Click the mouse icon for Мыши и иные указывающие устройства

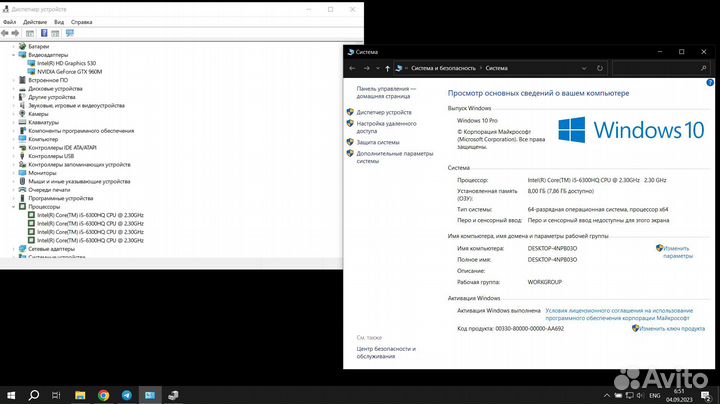point(22,181)
